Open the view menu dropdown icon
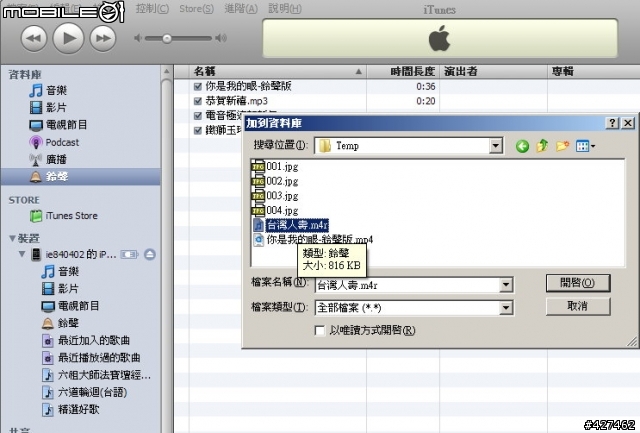This screenshot has height=433, width=640. (x=585, y=146)
